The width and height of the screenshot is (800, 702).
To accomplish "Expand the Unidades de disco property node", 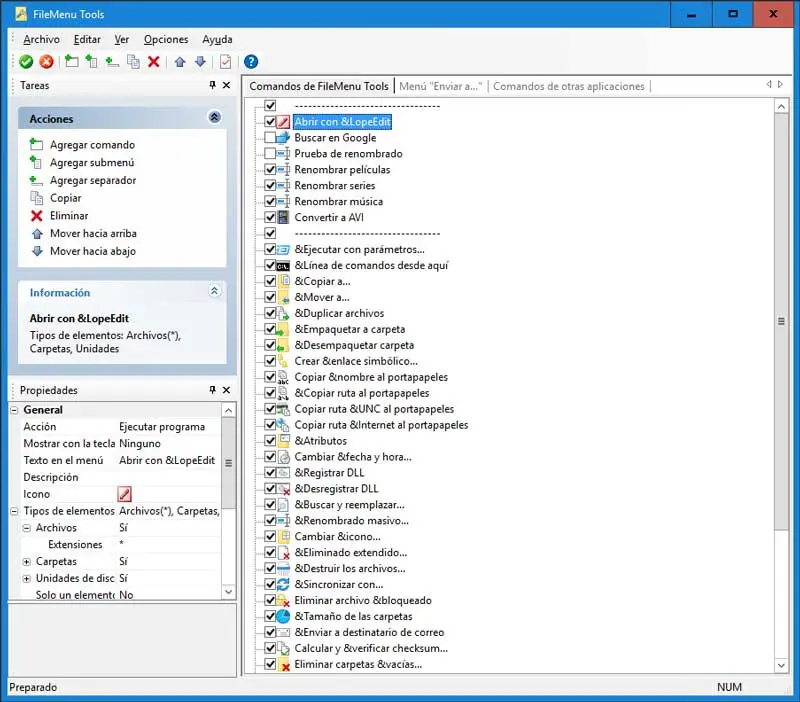I will point(27,579).
